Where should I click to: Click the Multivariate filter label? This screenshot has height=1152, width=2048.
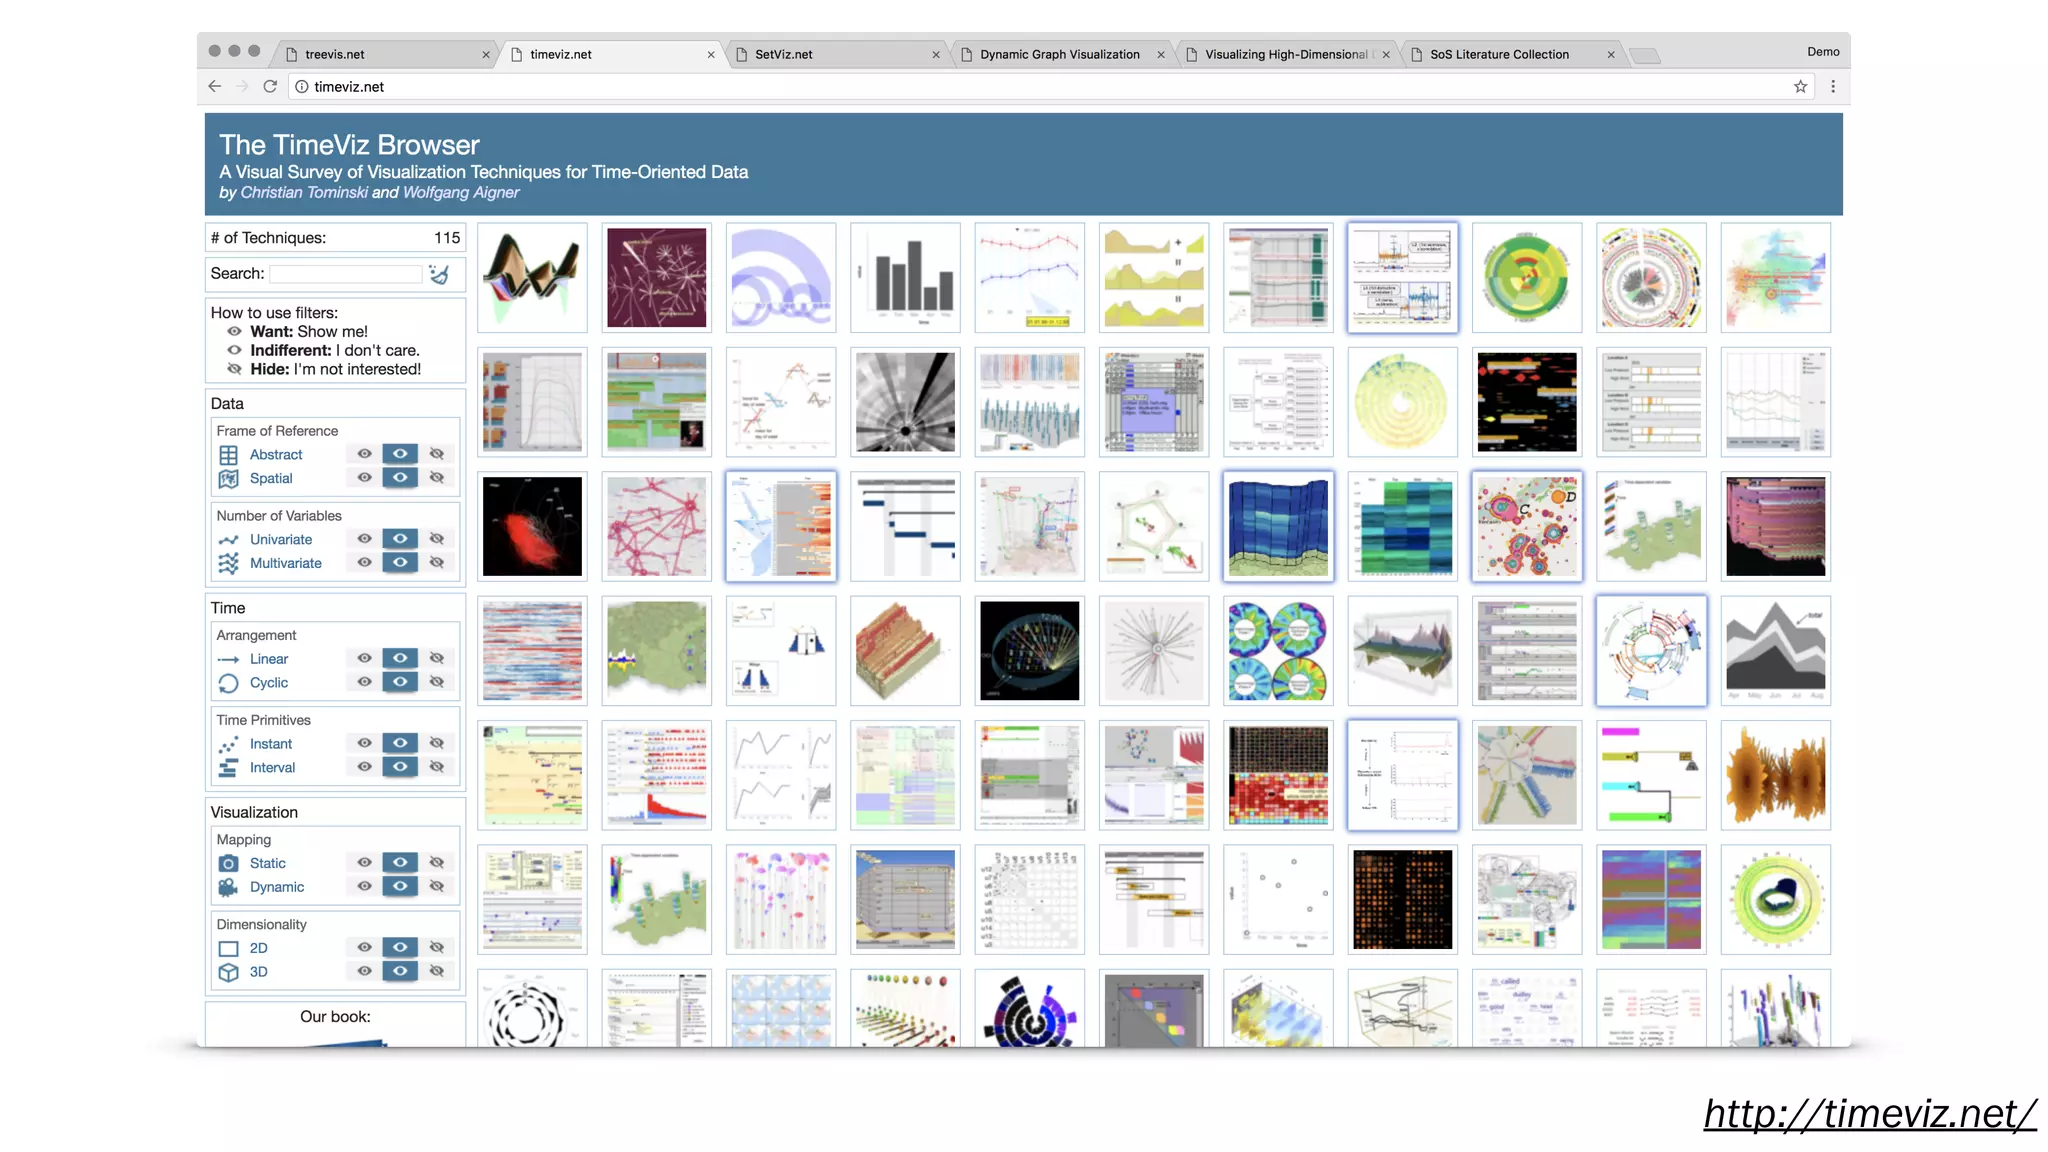[286, 564]
